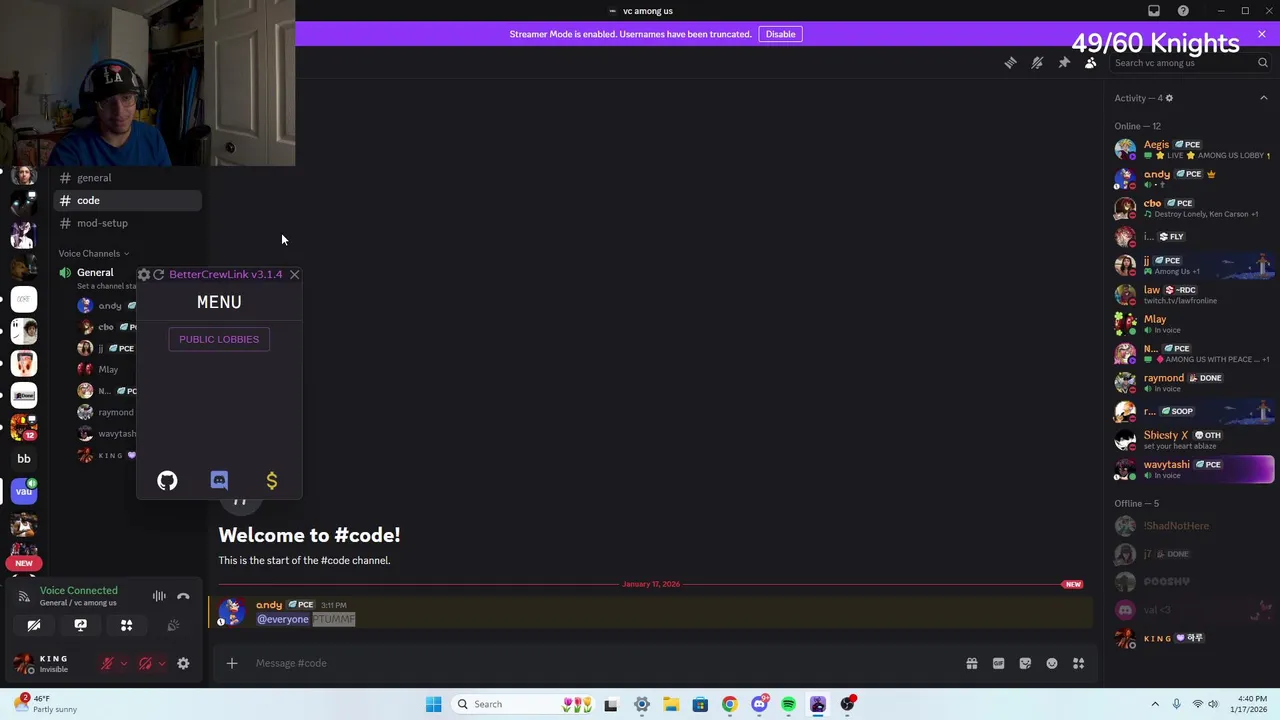Open the soundboard icon in voice panel
Screen dimensions: 1280x720
173,625
